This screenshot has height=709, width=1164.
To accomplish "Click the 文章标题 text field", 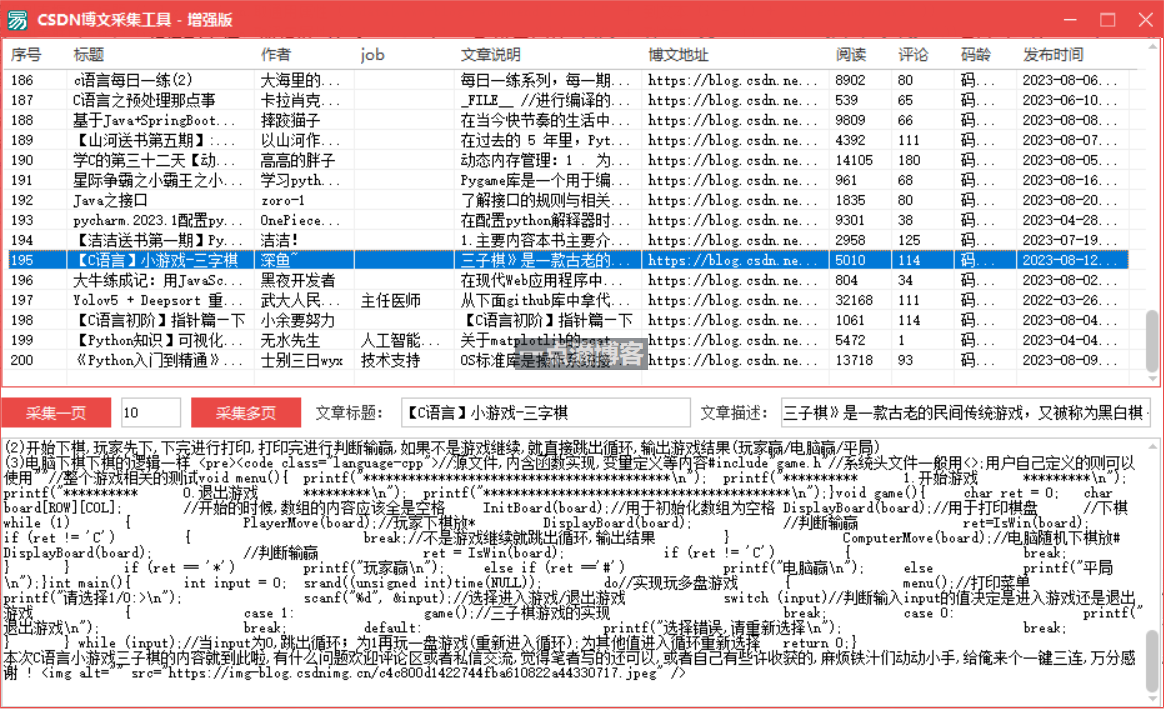I will [x=546, y=413].
